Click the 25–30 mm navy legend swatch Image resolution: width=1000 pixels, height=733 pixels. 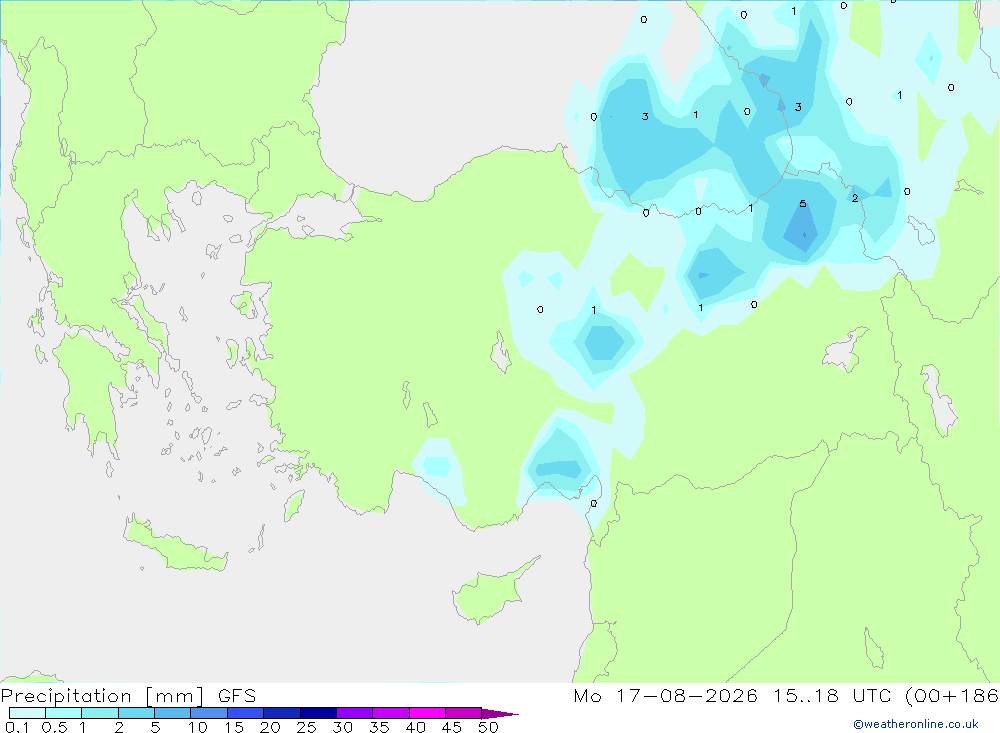pyautogui.click(x=318, y=713)
